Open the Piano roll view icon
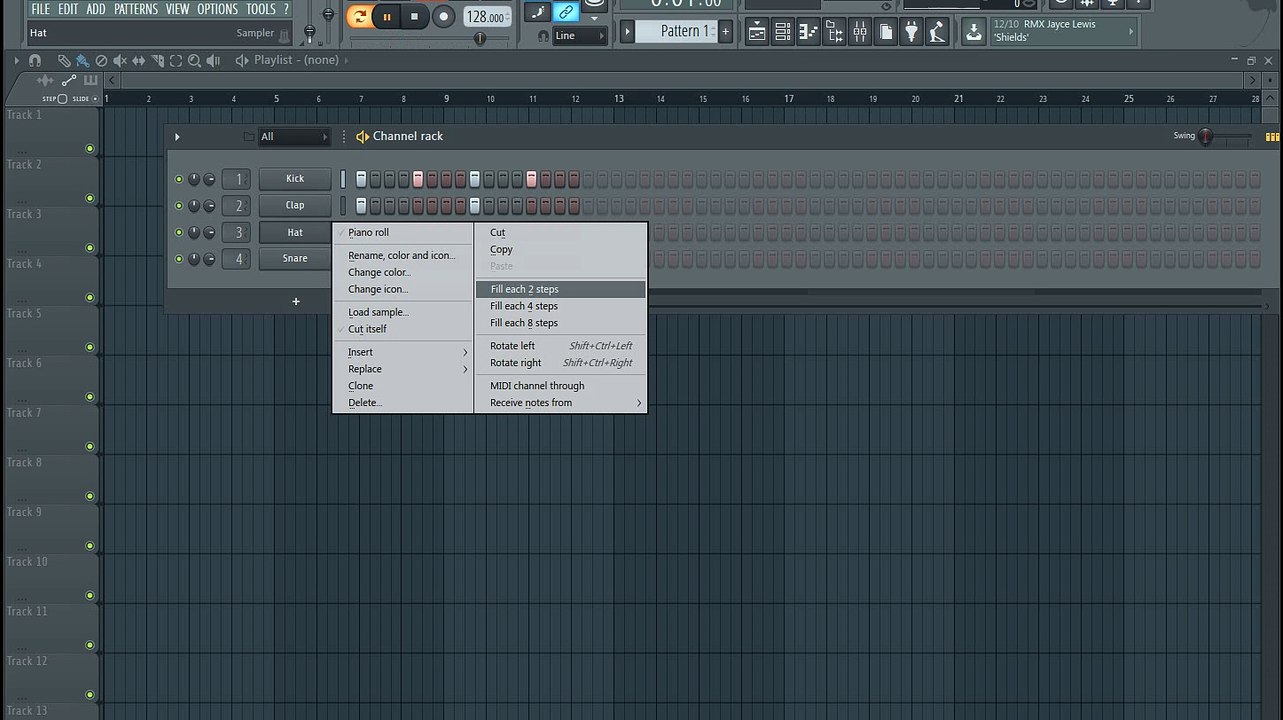 808,33
